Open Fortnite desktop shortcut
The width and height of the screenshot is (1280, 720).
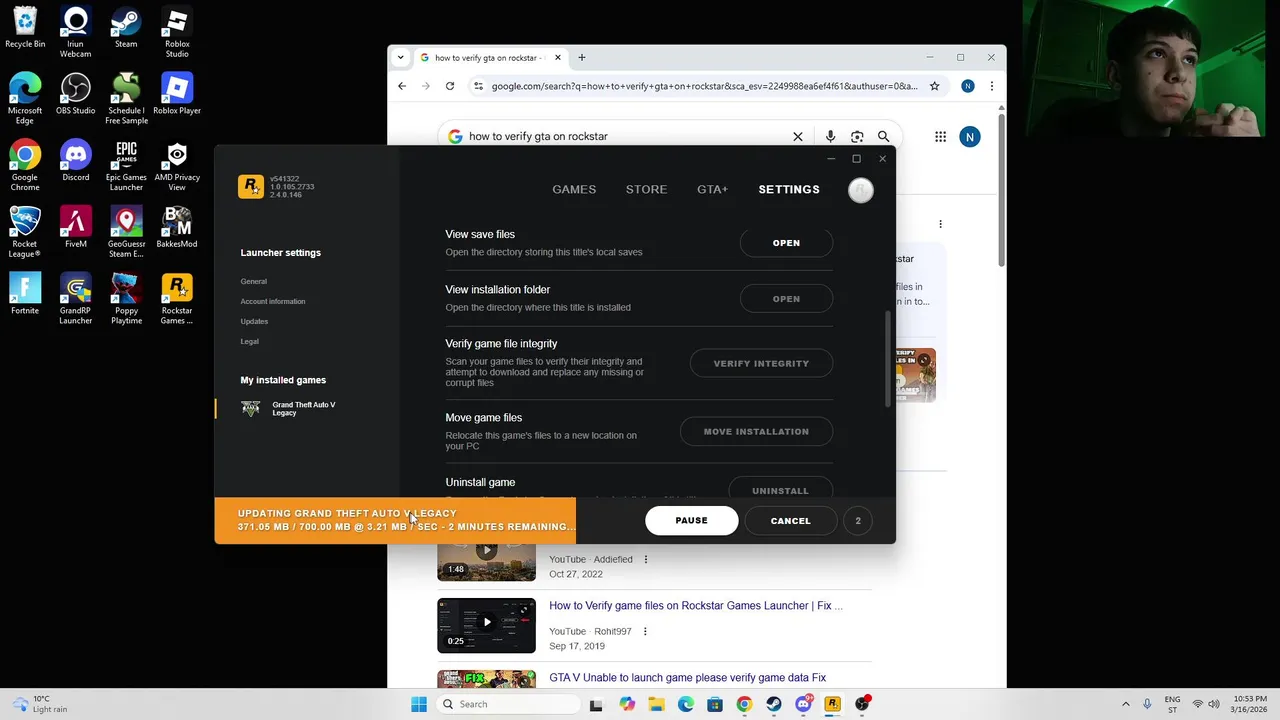[x=25, y=294]
